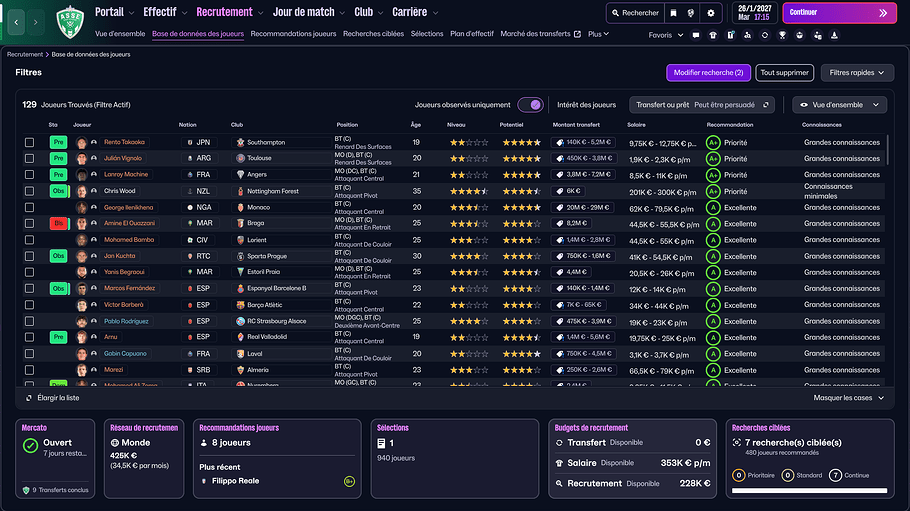Click the swap icon in Transfert ou prêt
This screenshot has height=511, width=910.
coord(766,104)
